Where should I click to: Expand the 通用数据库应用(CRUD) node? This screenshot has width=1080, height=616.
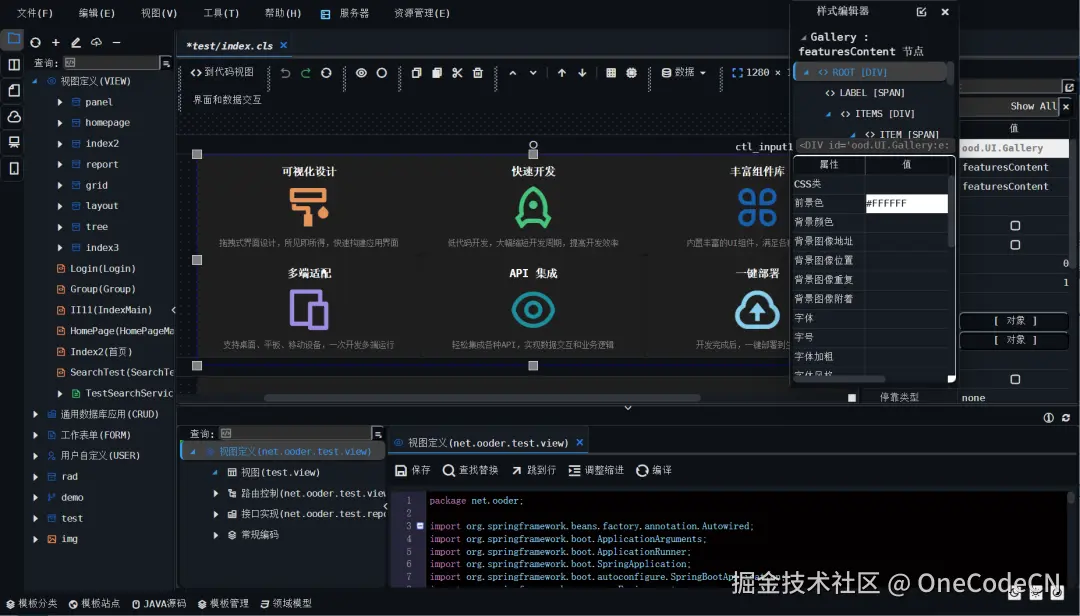[35, 414]
